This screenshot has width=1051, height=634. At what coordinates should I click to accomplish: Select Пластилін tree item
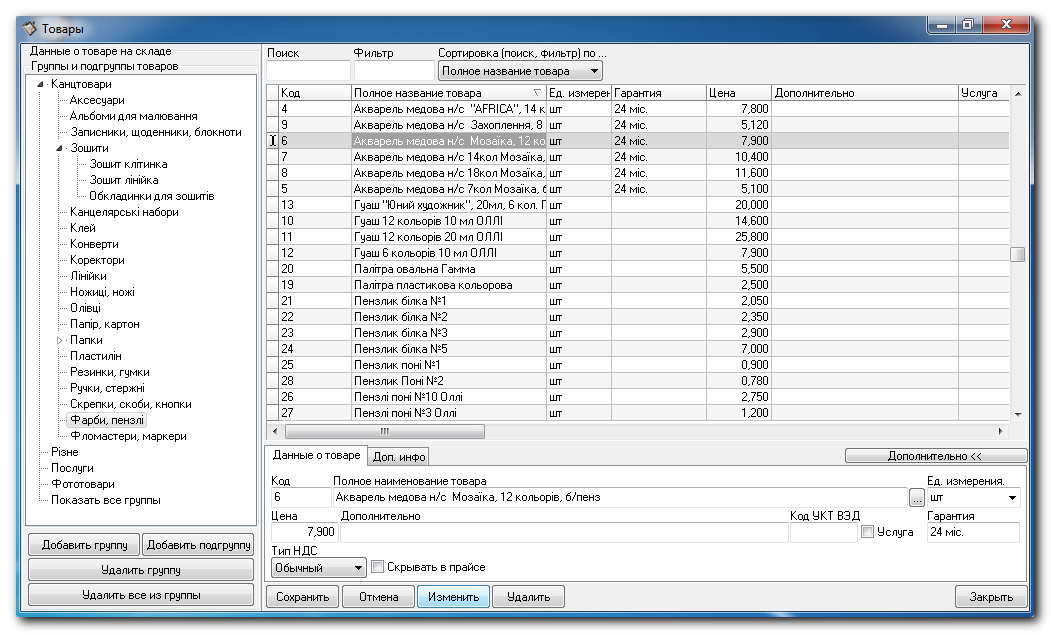pyautogui.click(x=96, y=357)
